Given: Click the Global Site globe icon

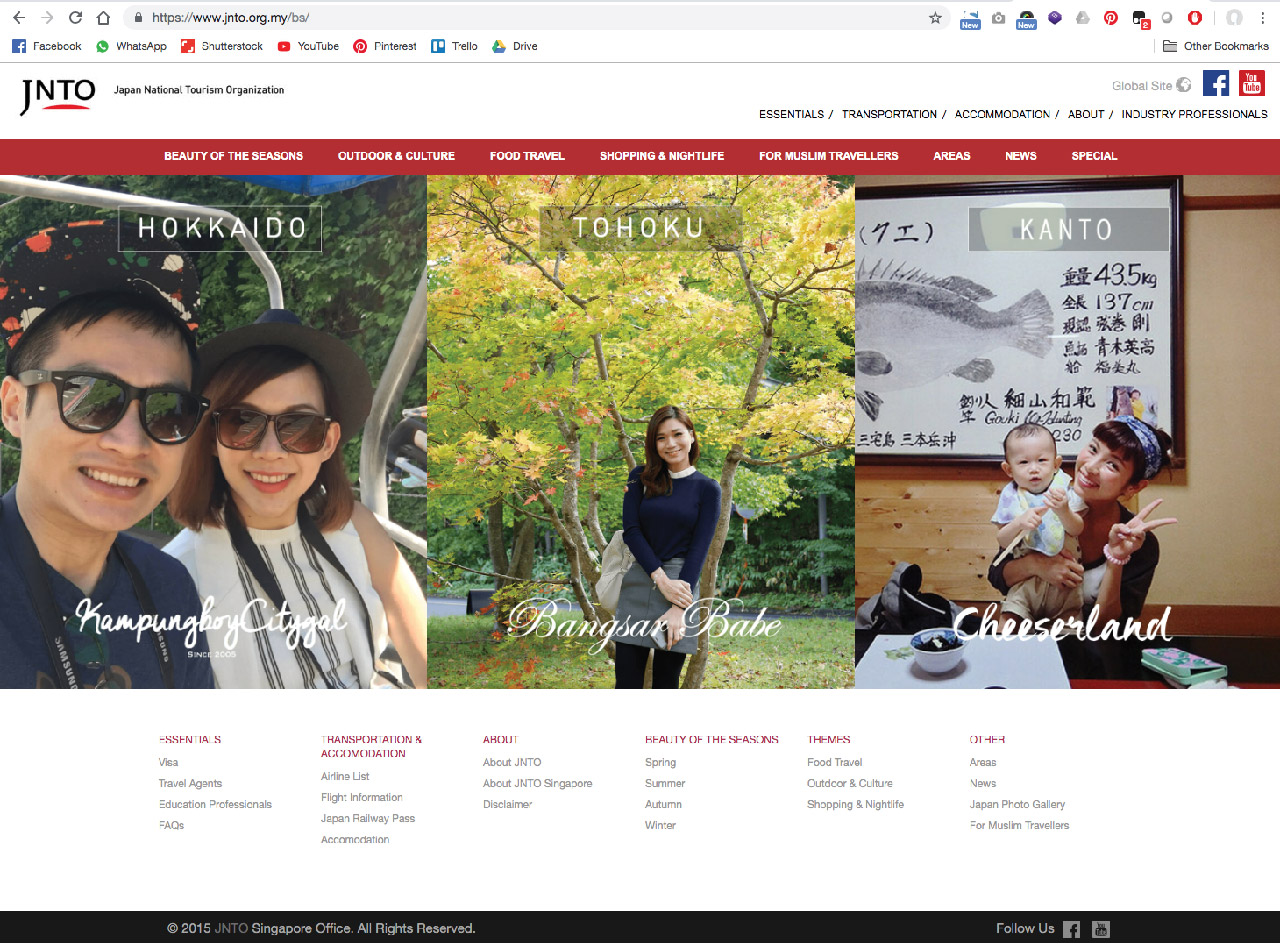Looking at the screenshot, I should coord(1184,85).
